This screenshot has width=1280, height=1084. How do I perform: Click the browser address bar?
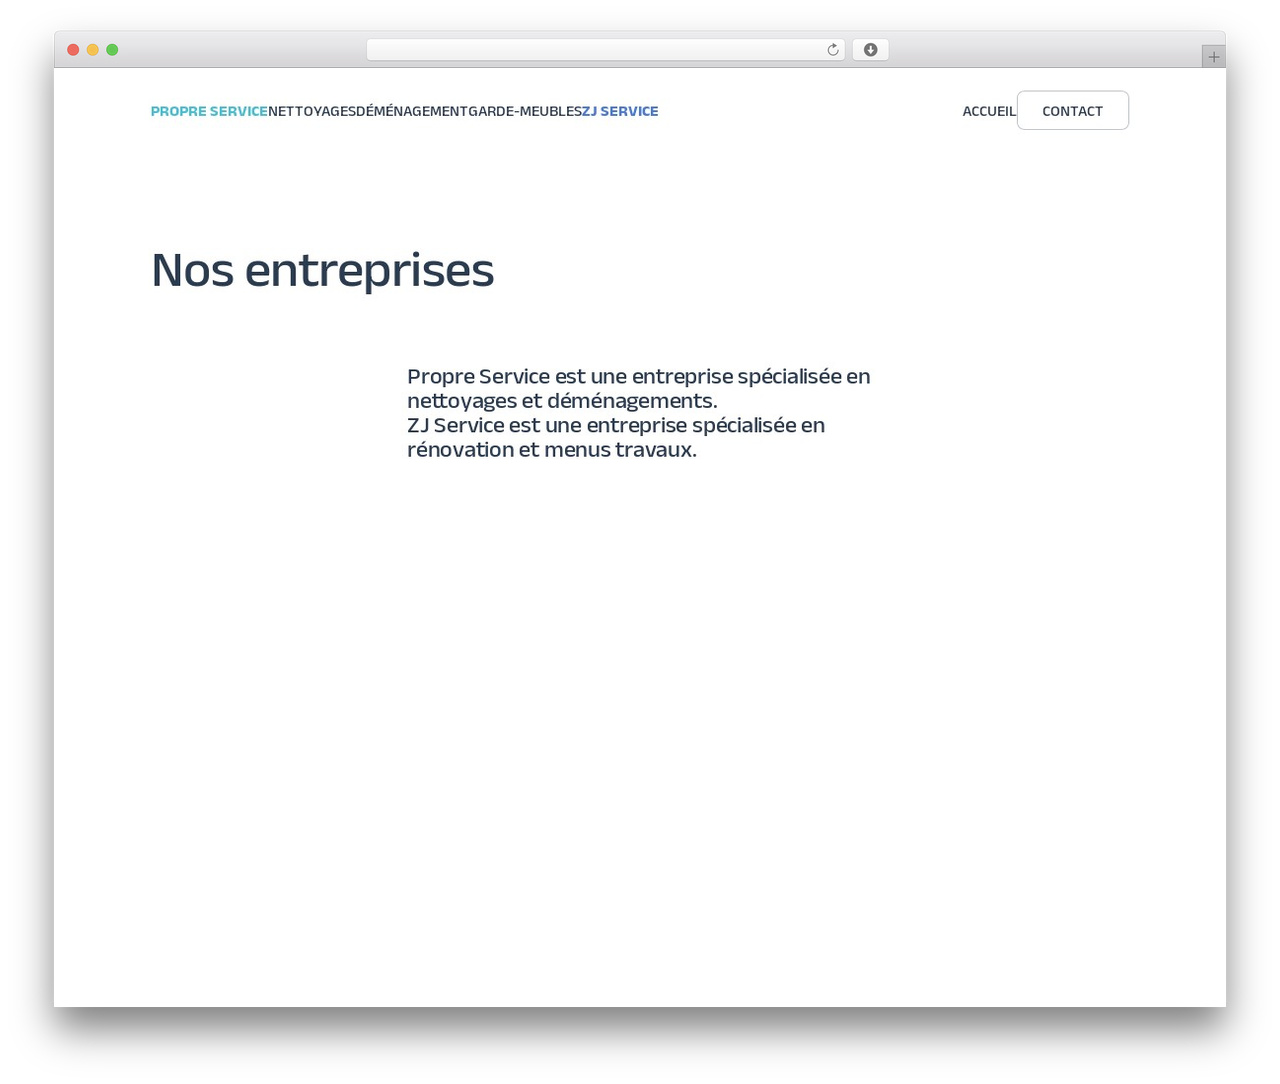point(605,50)
